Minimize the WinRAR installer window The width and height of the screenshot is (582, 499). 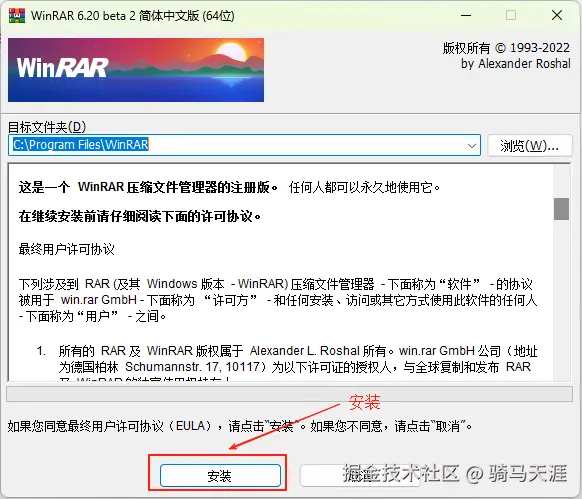pyautogui.click(x=466, y=16)
